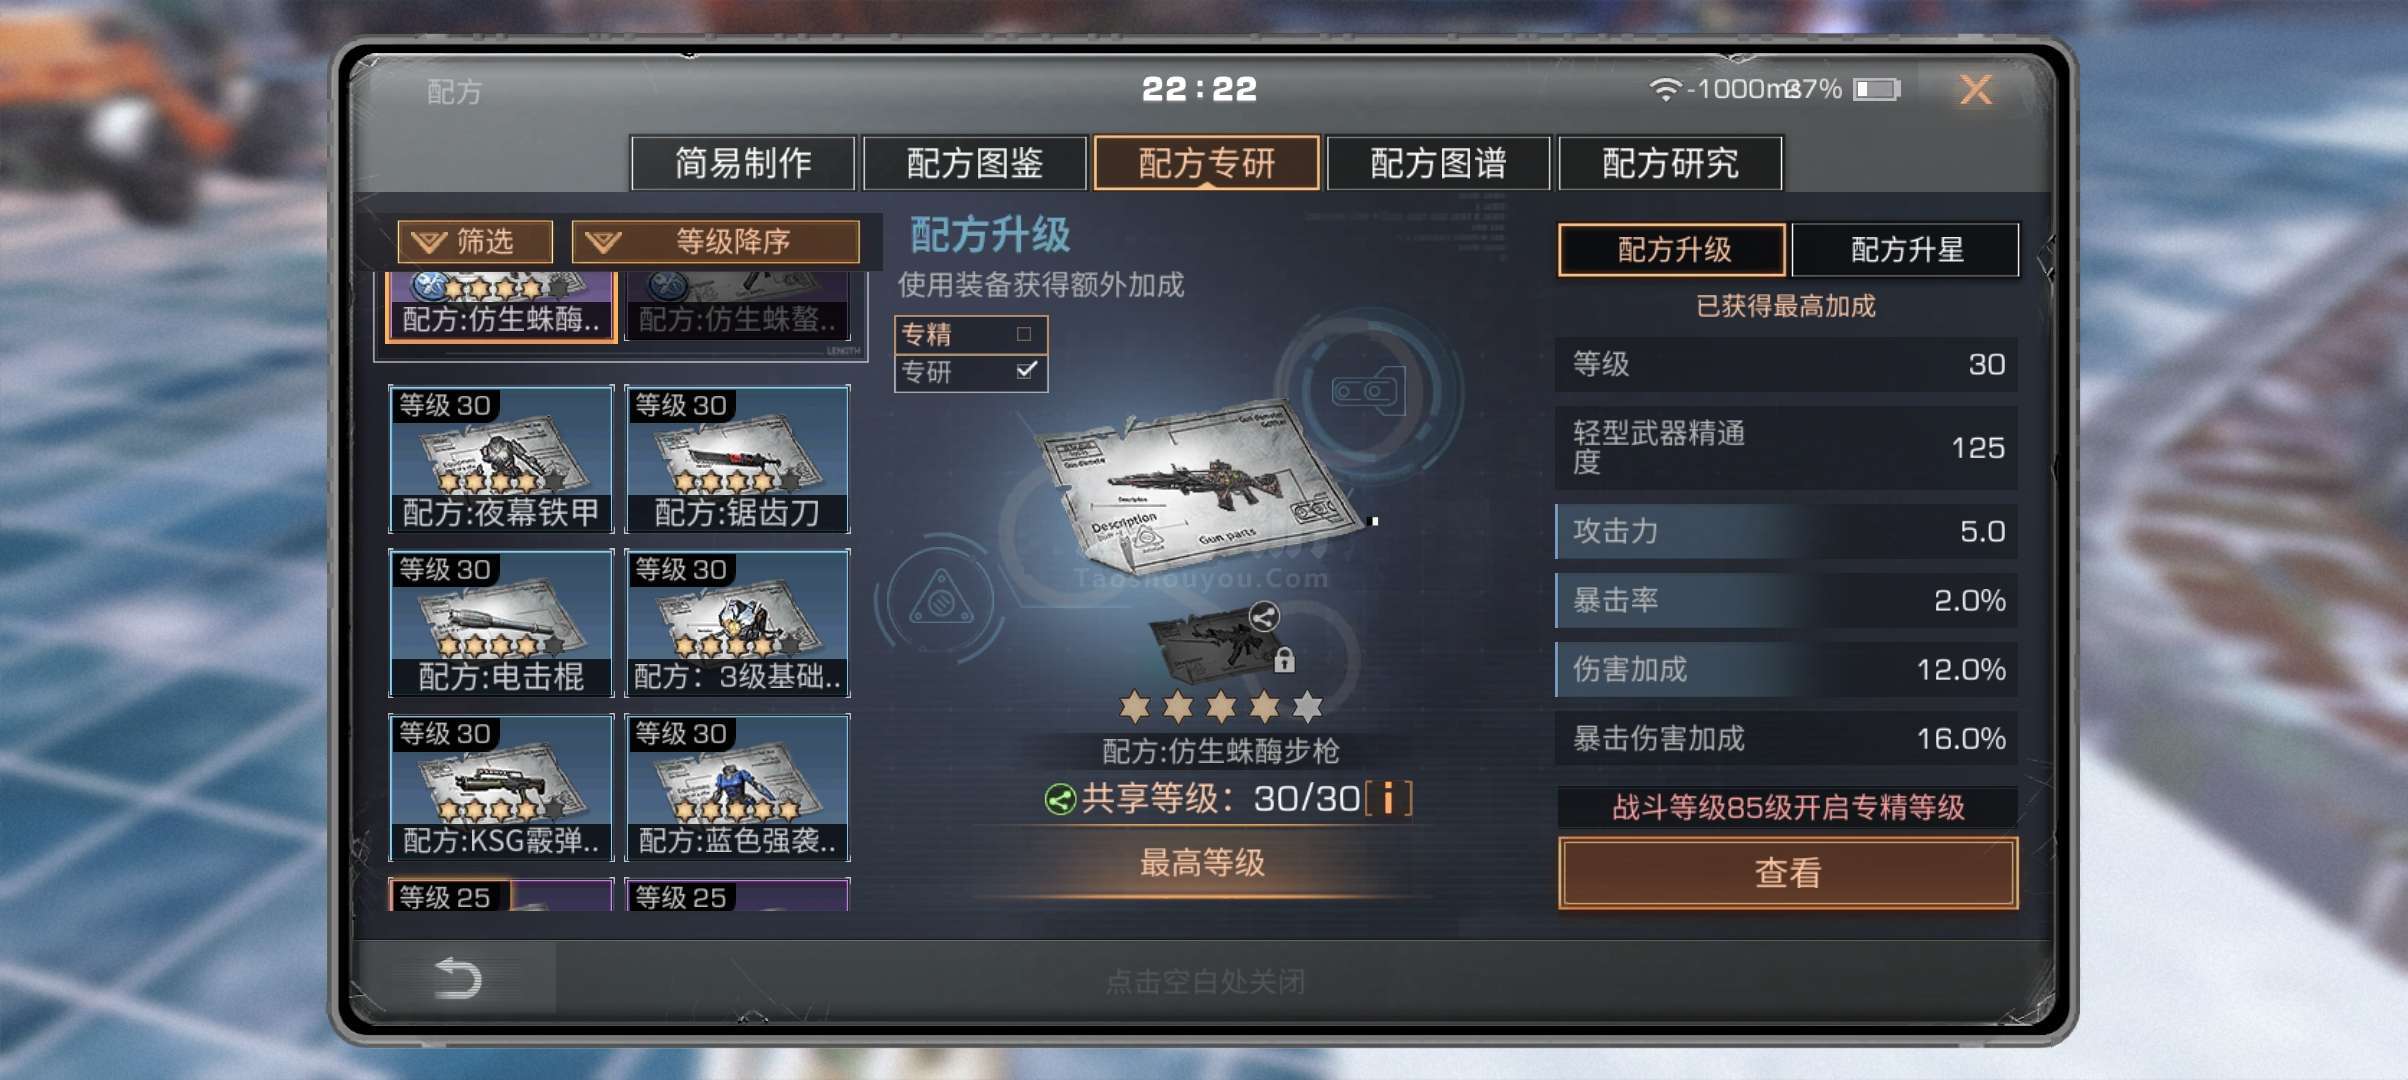This screenshot has height=1080, width=2408.
Task: Click the orange X close icon
Action: click(1976, 90)
